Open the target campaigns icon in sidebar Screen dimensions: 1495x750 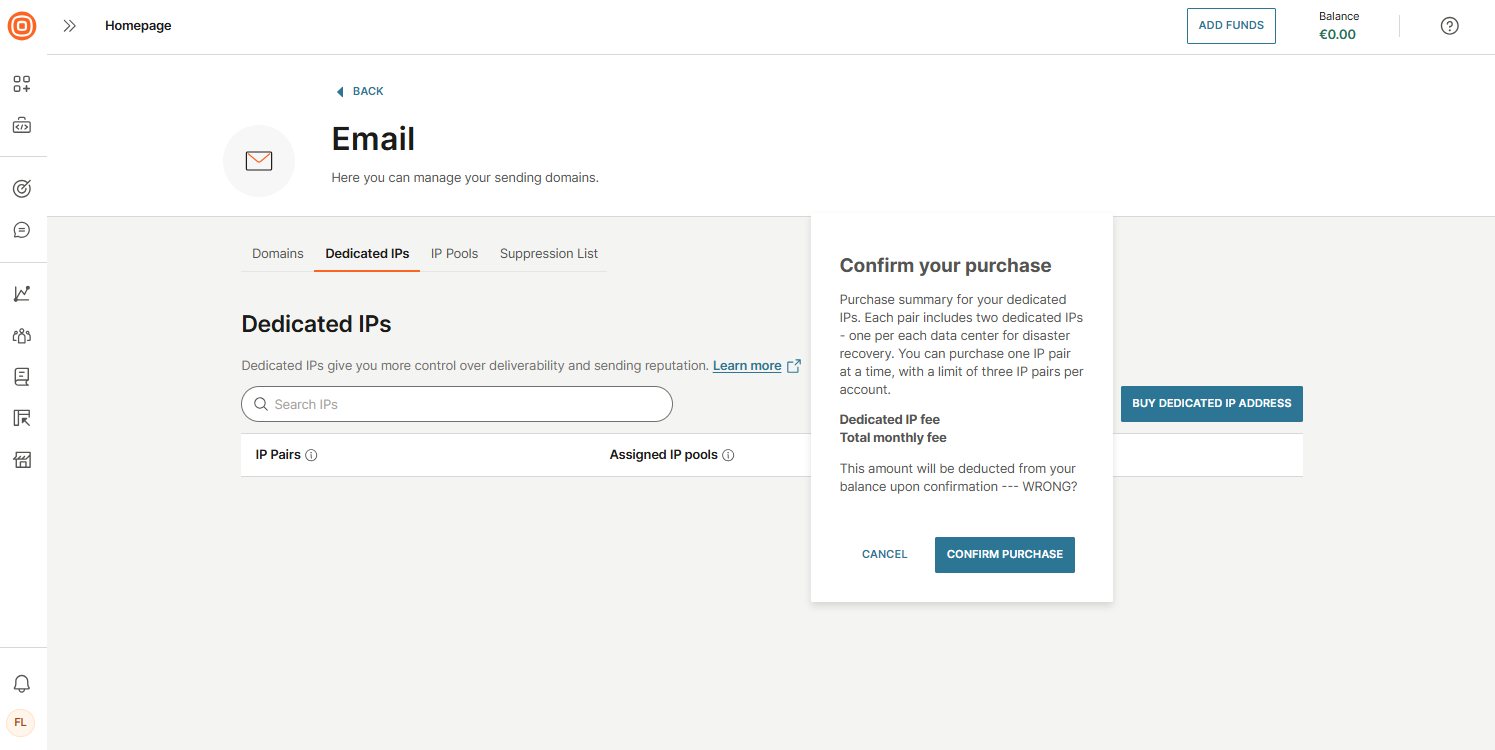coord(22,188)
